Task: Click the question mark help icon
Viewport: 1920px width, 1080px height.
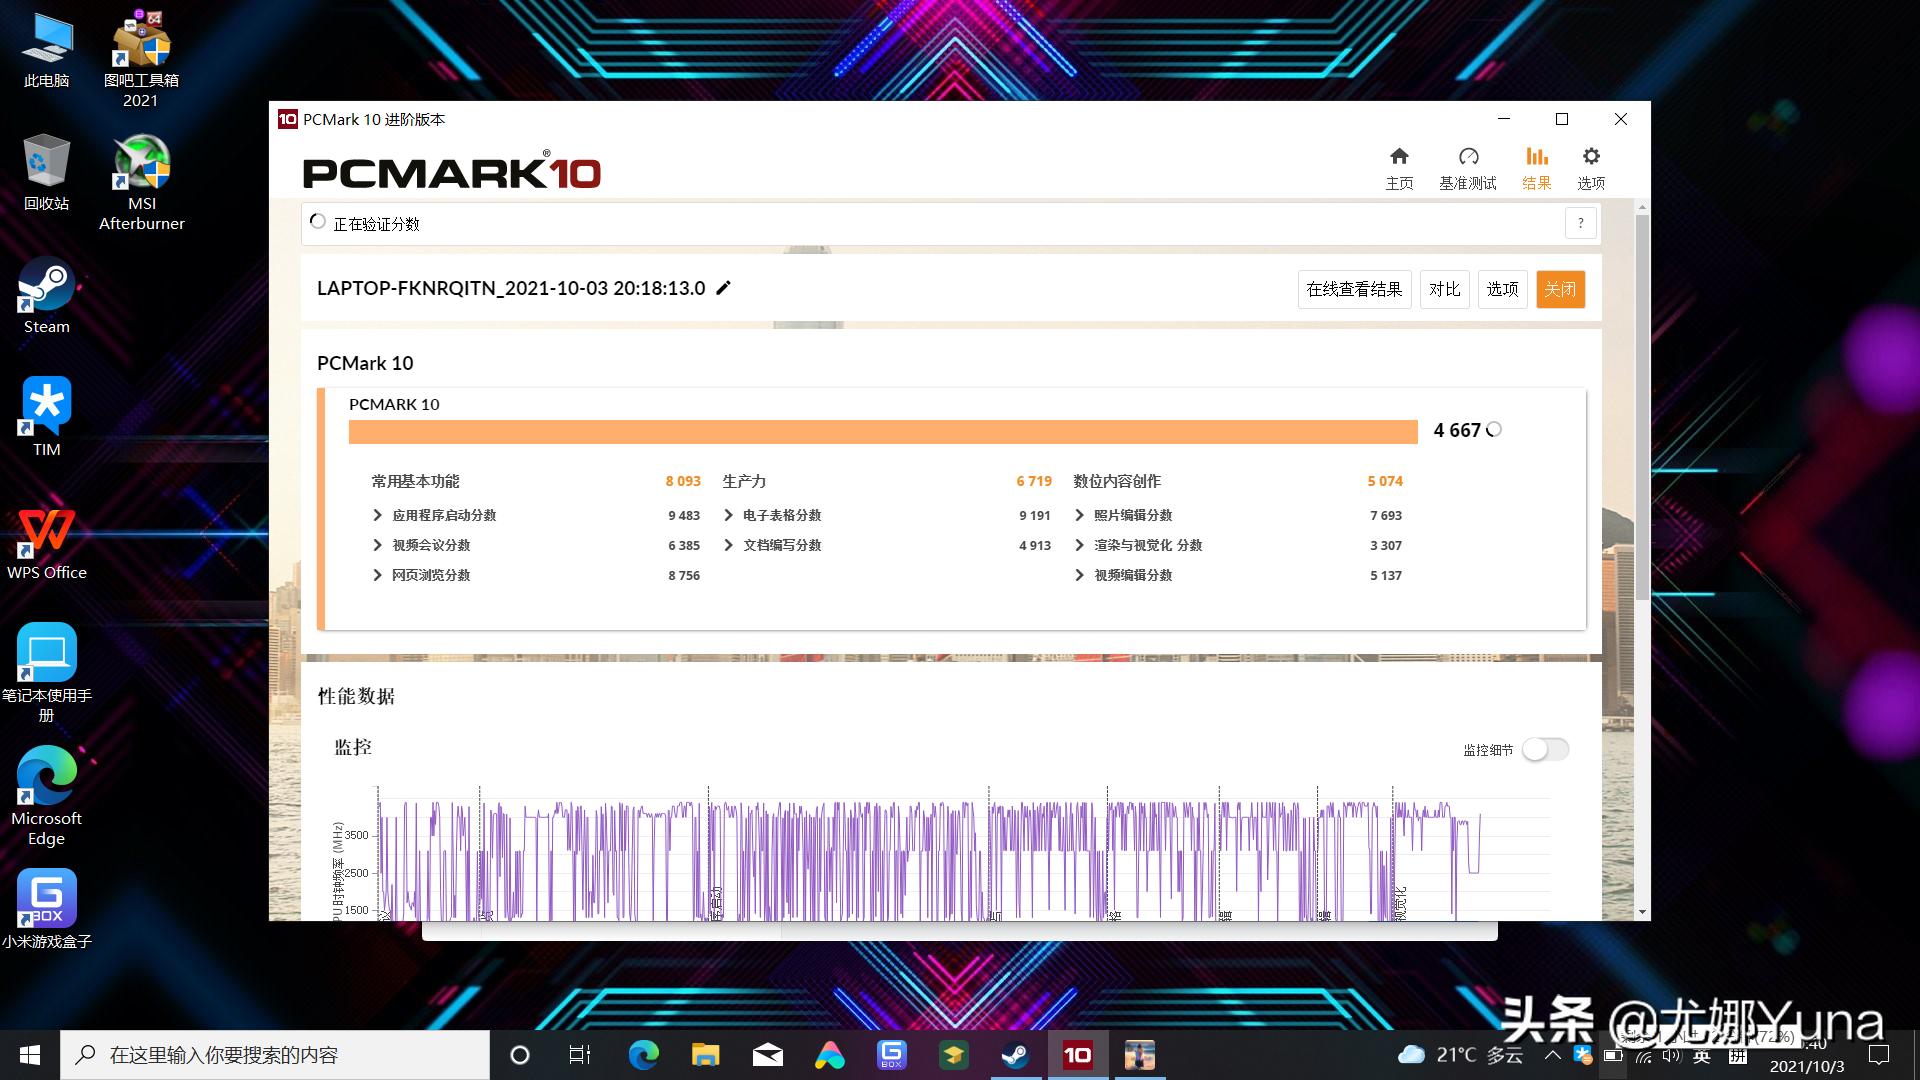Action: (1580, 223)
